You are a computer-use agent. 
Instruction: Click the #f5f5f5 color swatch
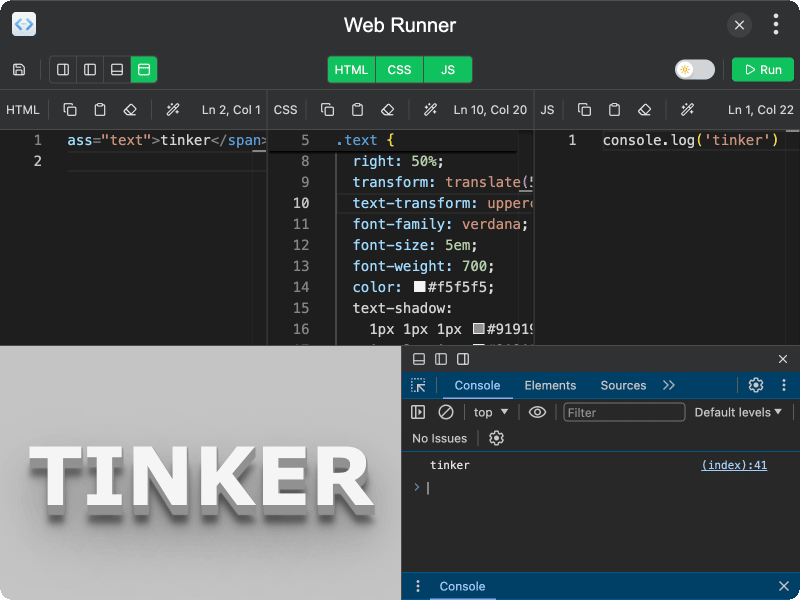coord(419,287)
